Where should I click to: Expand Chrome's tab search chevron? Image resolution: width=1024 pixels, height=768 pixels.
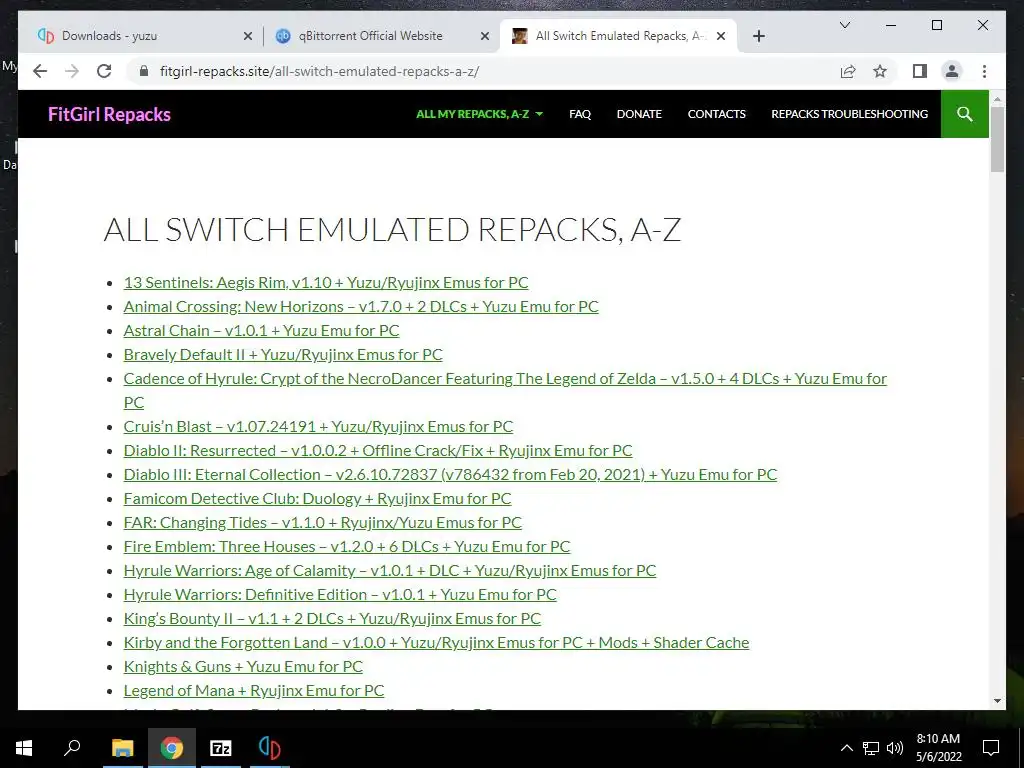click(x=844, y=25)
